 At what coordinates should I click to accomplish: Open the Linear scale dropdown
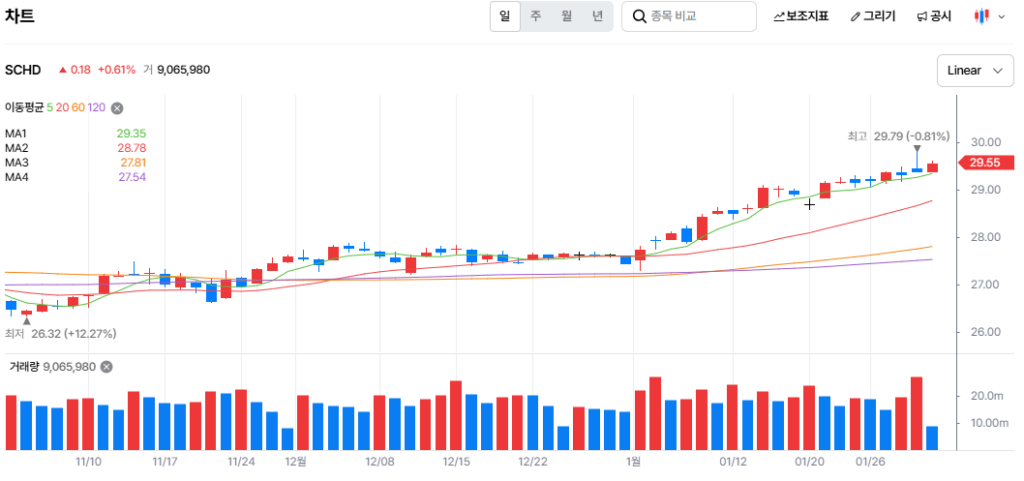975,70
